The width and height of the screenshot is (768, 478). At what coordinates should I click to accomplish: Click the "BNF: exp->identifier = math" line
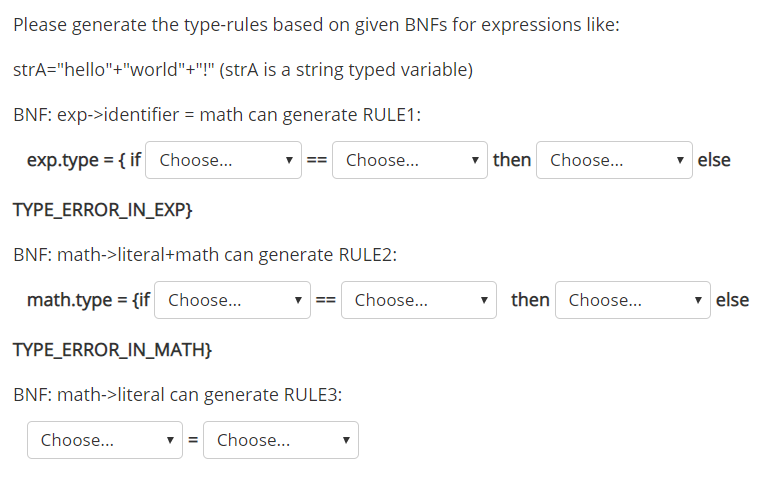pyautogui.click(x=217, y=115)
